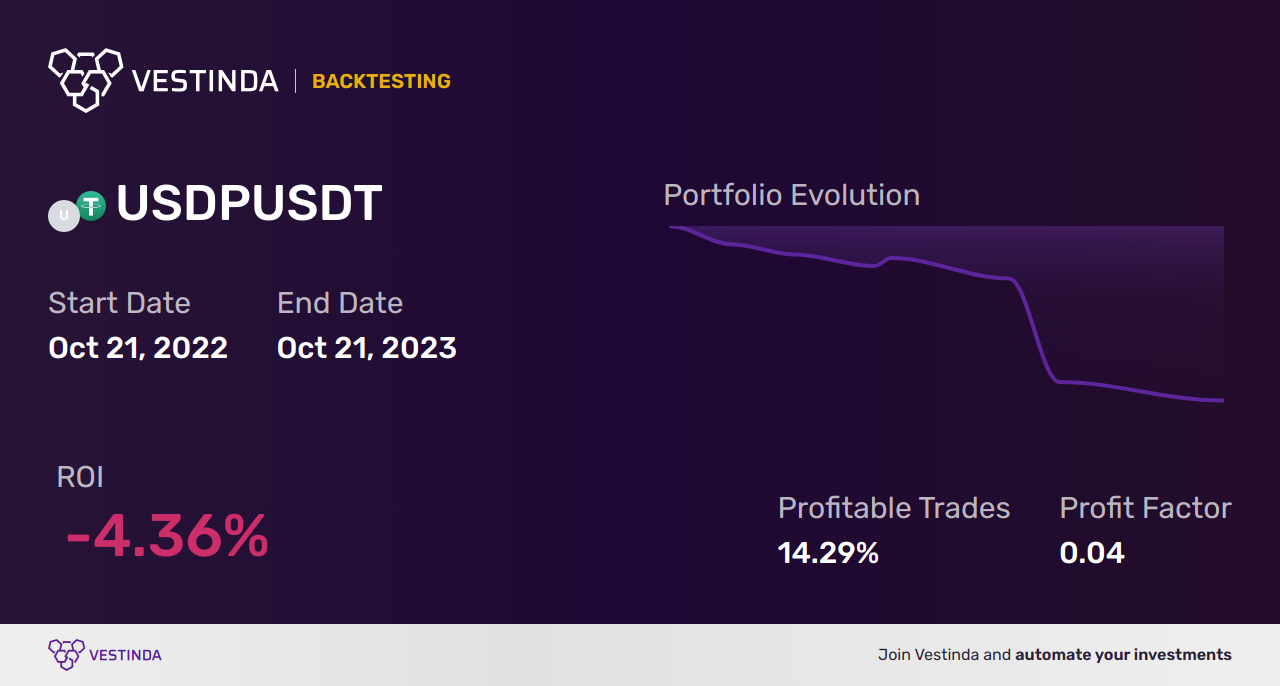Click the Profitable Trades label
1280x686 pixels.
pos(894,508)
